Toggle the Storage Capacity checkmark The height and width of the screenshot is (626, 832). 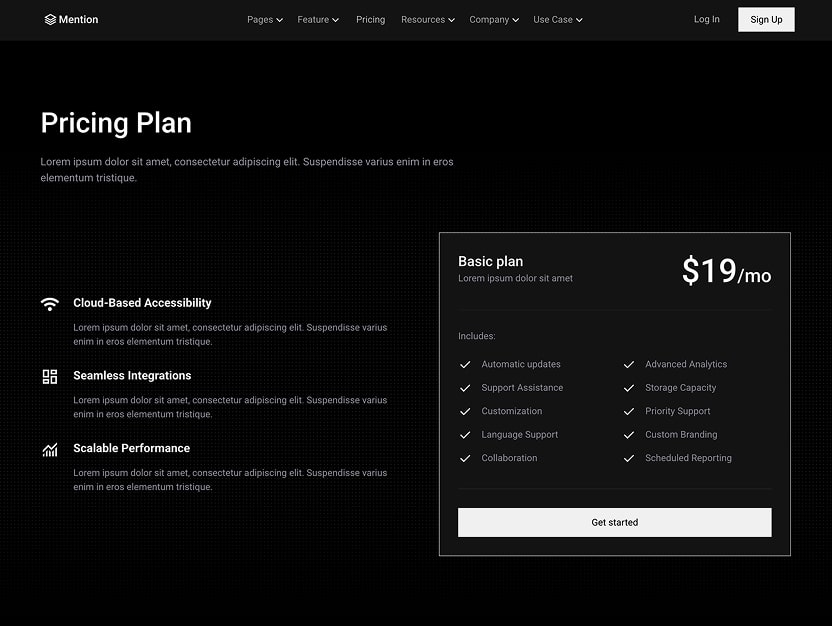point(629,387)
